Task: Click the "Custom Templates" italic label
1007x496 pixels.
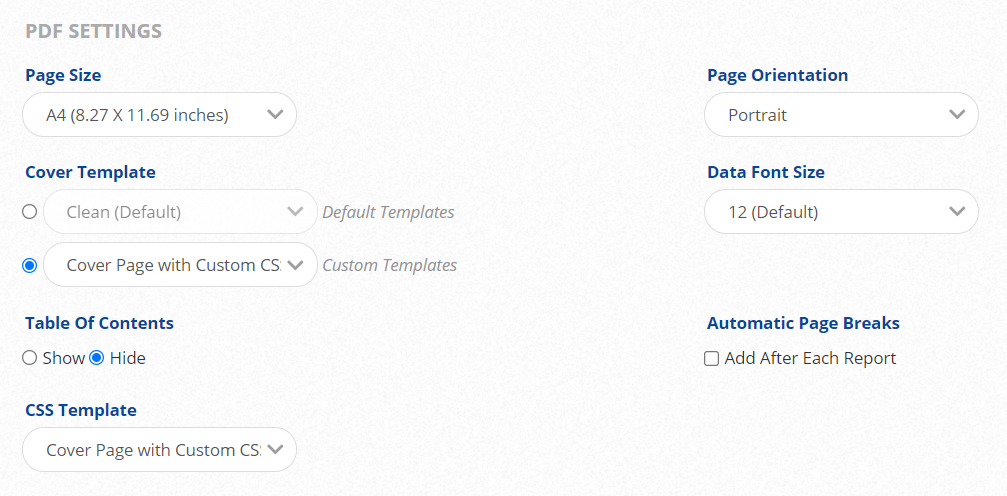Action: [389, 265]
